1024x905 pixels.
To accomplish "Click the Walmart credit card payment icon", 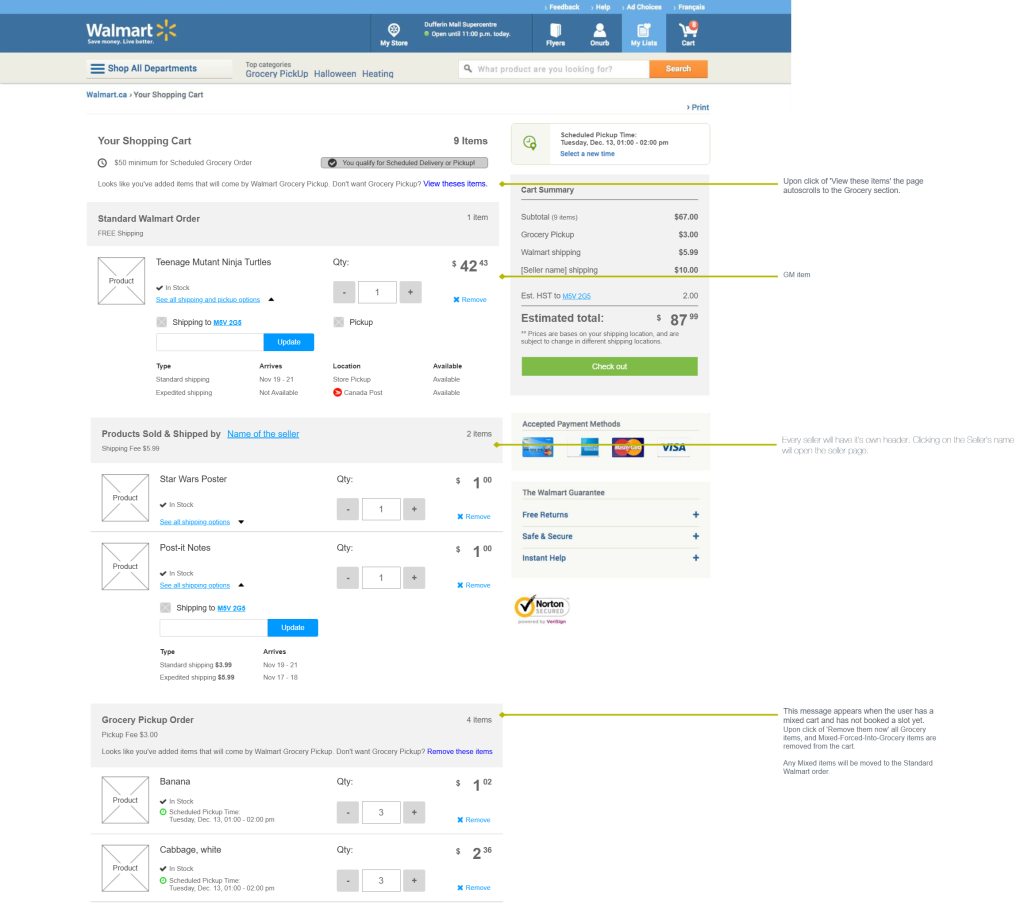I will click(538, 447).
